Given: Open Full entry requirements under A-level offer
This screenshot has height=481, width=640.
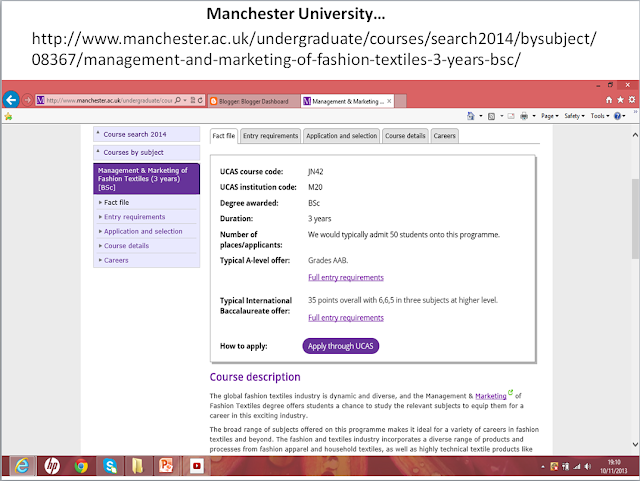Looking at the screenshot, I should [x=346, y=278].
